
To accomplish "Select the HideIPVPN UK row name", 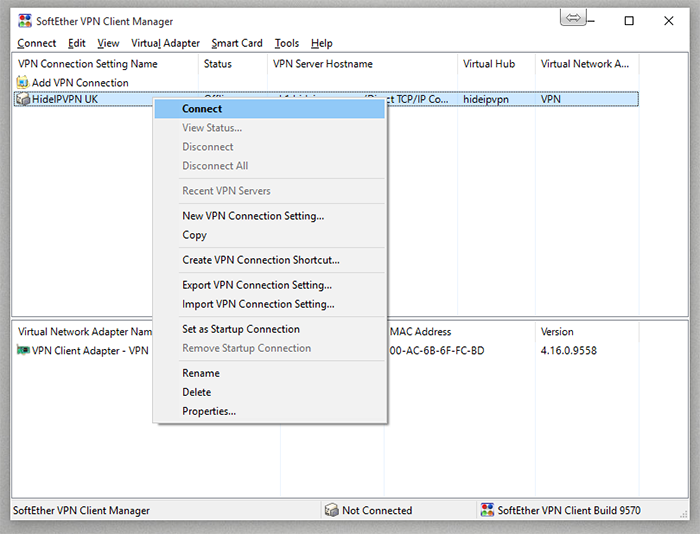I will 65,99.
